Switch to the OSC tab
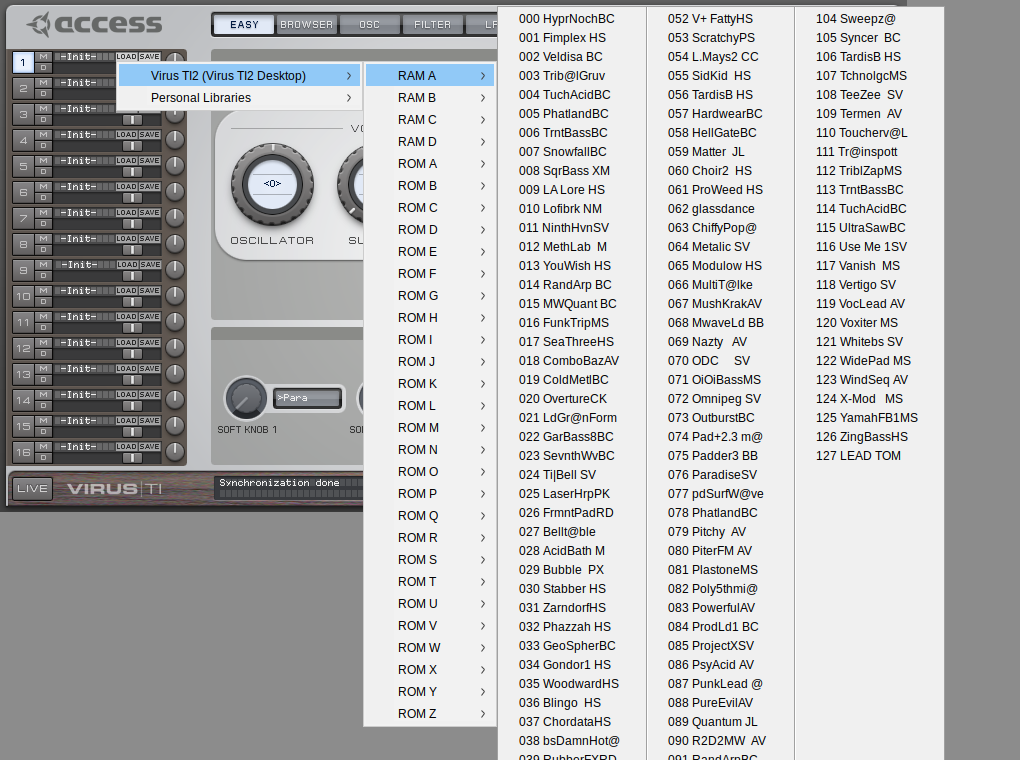Image resolution: width=1020 pixels, height=760 pixels. pos(369,25)
